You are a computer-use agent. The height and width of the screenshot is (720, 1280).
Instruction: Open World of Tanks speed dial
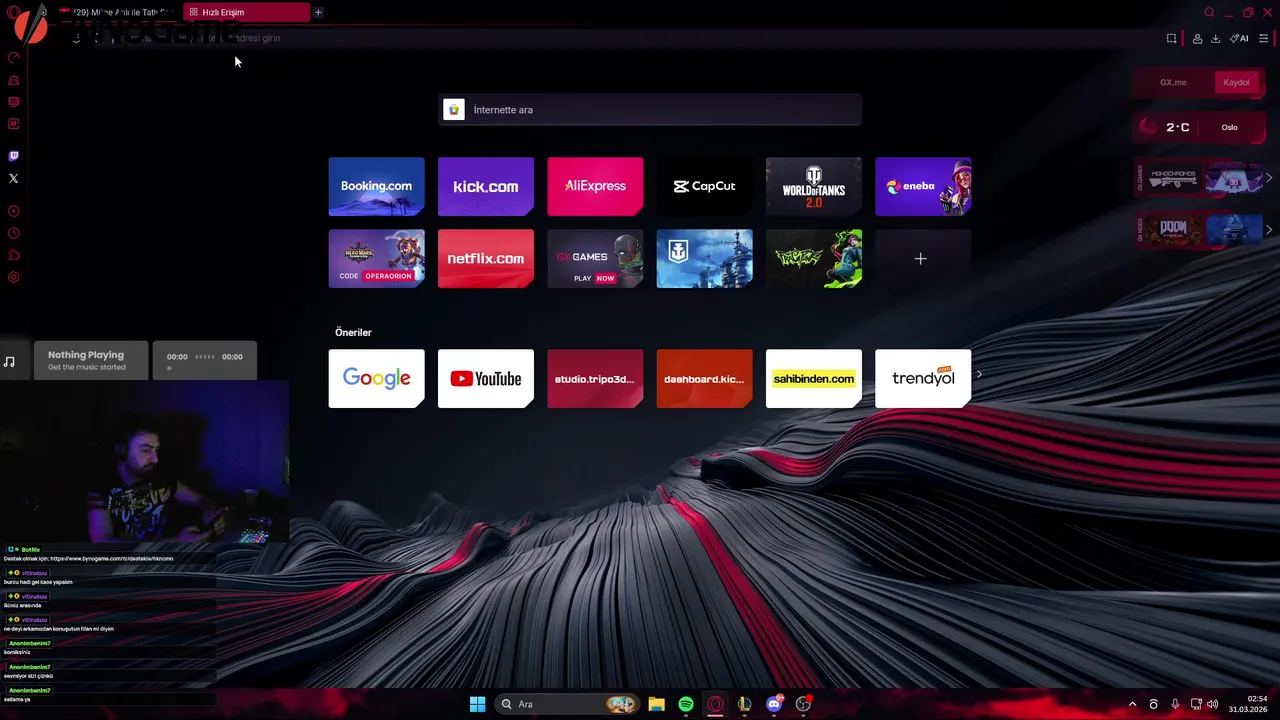814,186
